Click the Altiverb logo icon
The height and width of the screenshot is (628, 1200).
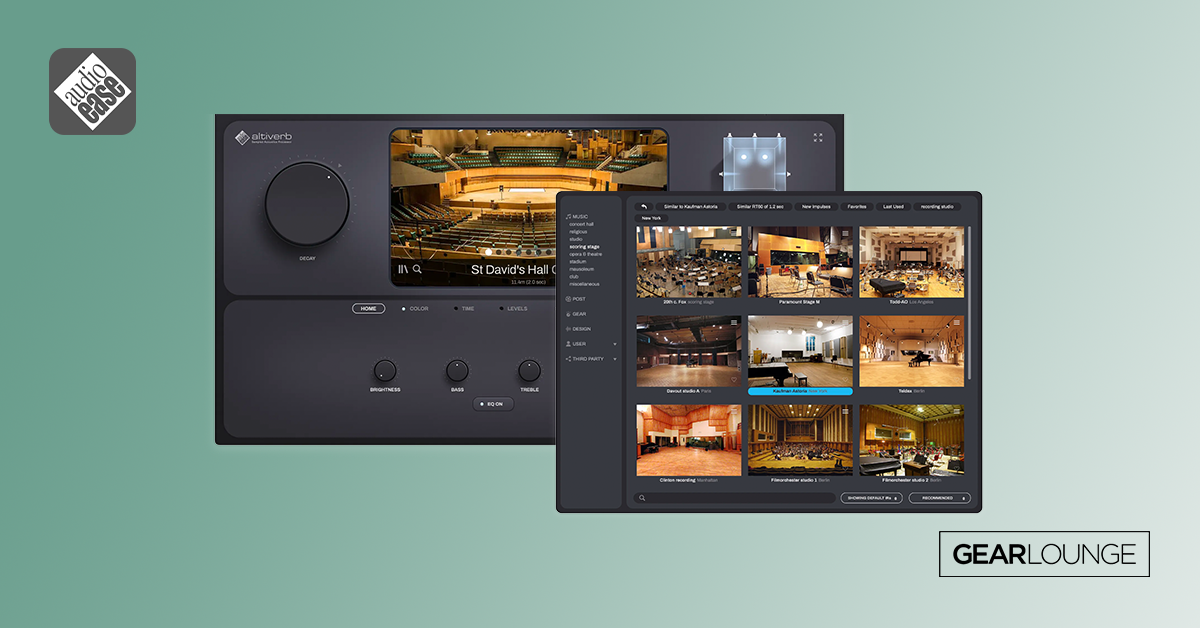coord(244,138)
